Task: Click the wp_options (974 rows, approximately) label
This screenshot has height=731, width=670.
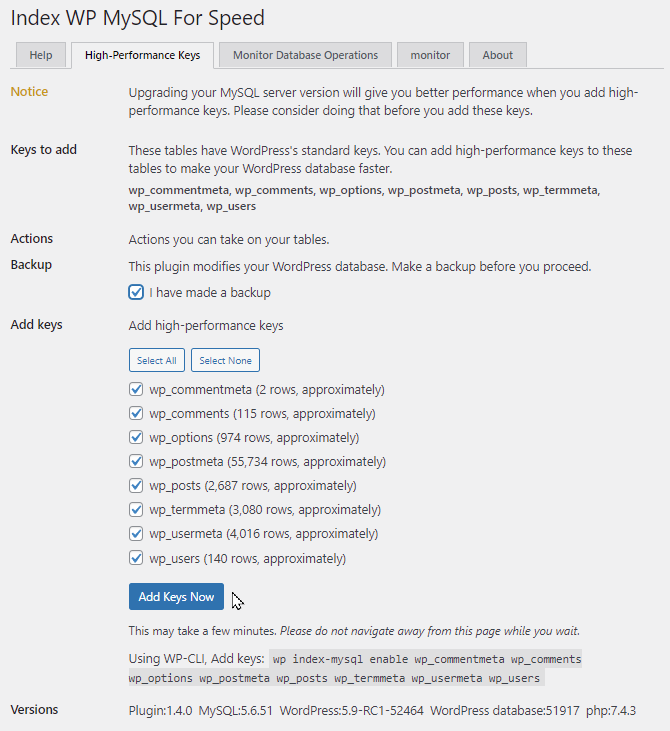Action: (254, 438)
